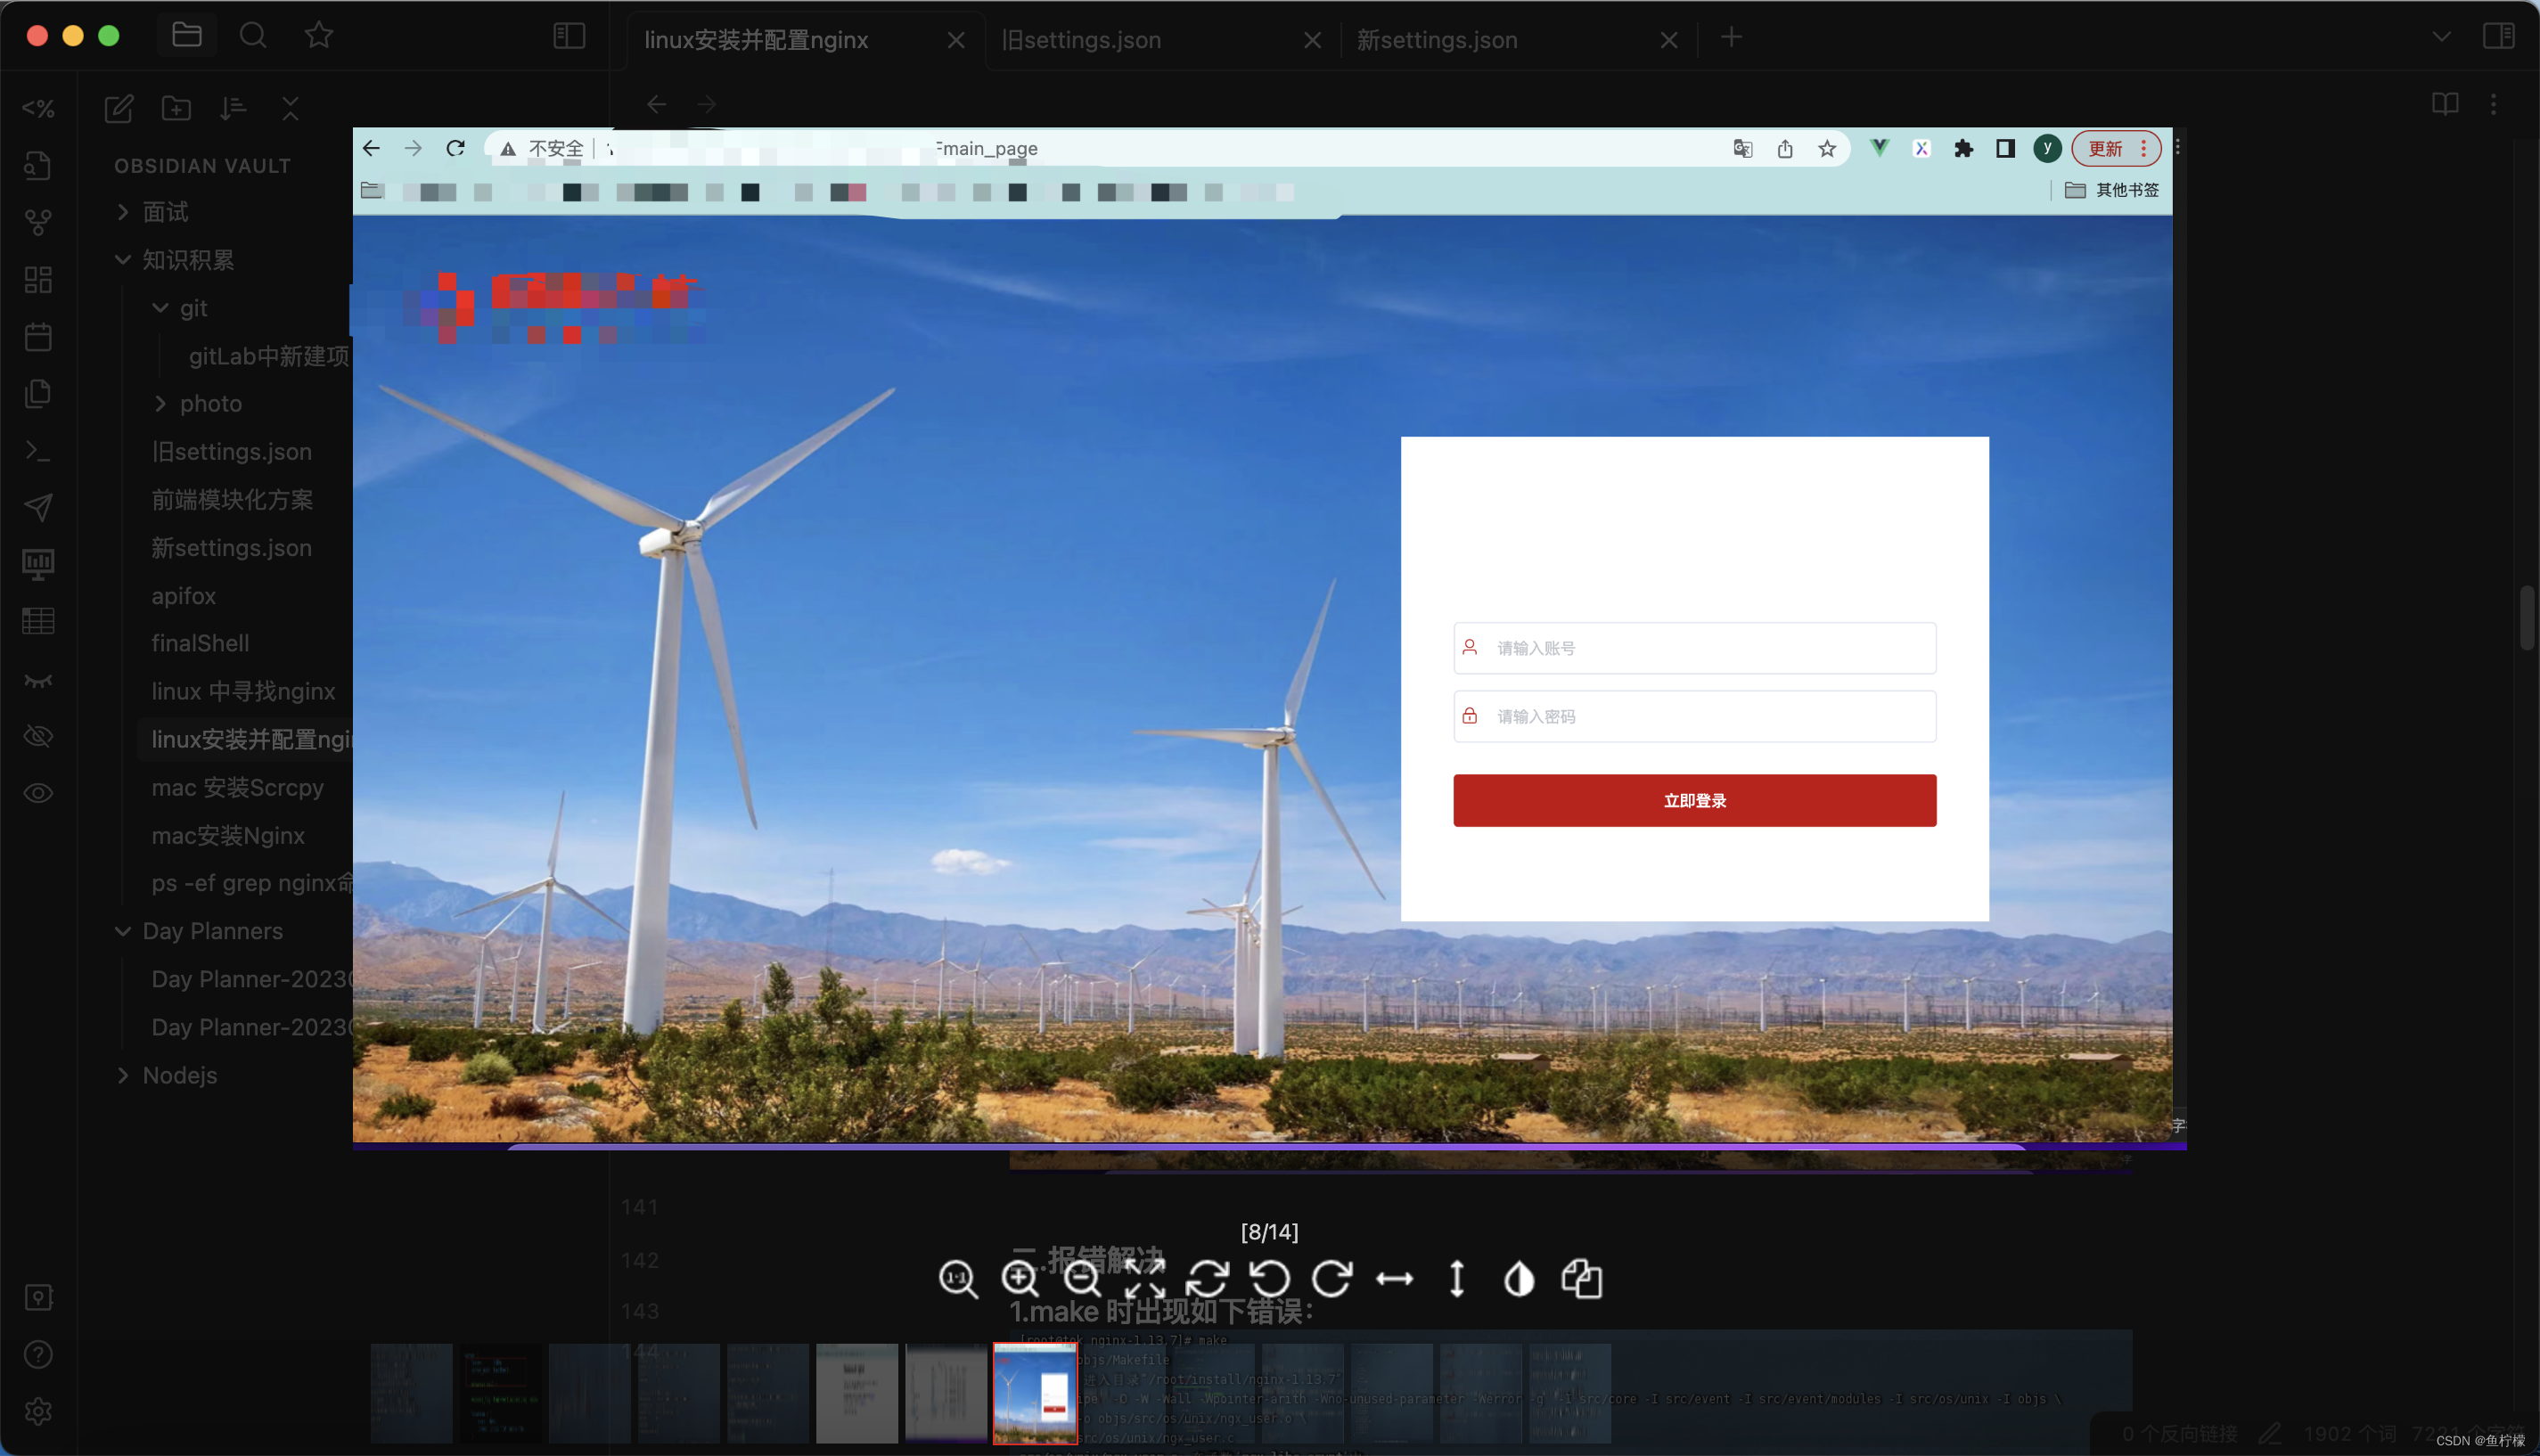Flip the image vertically
Image resolution: width=2540 pixels, height=1456 pixels.
tap(1457, 1279)
